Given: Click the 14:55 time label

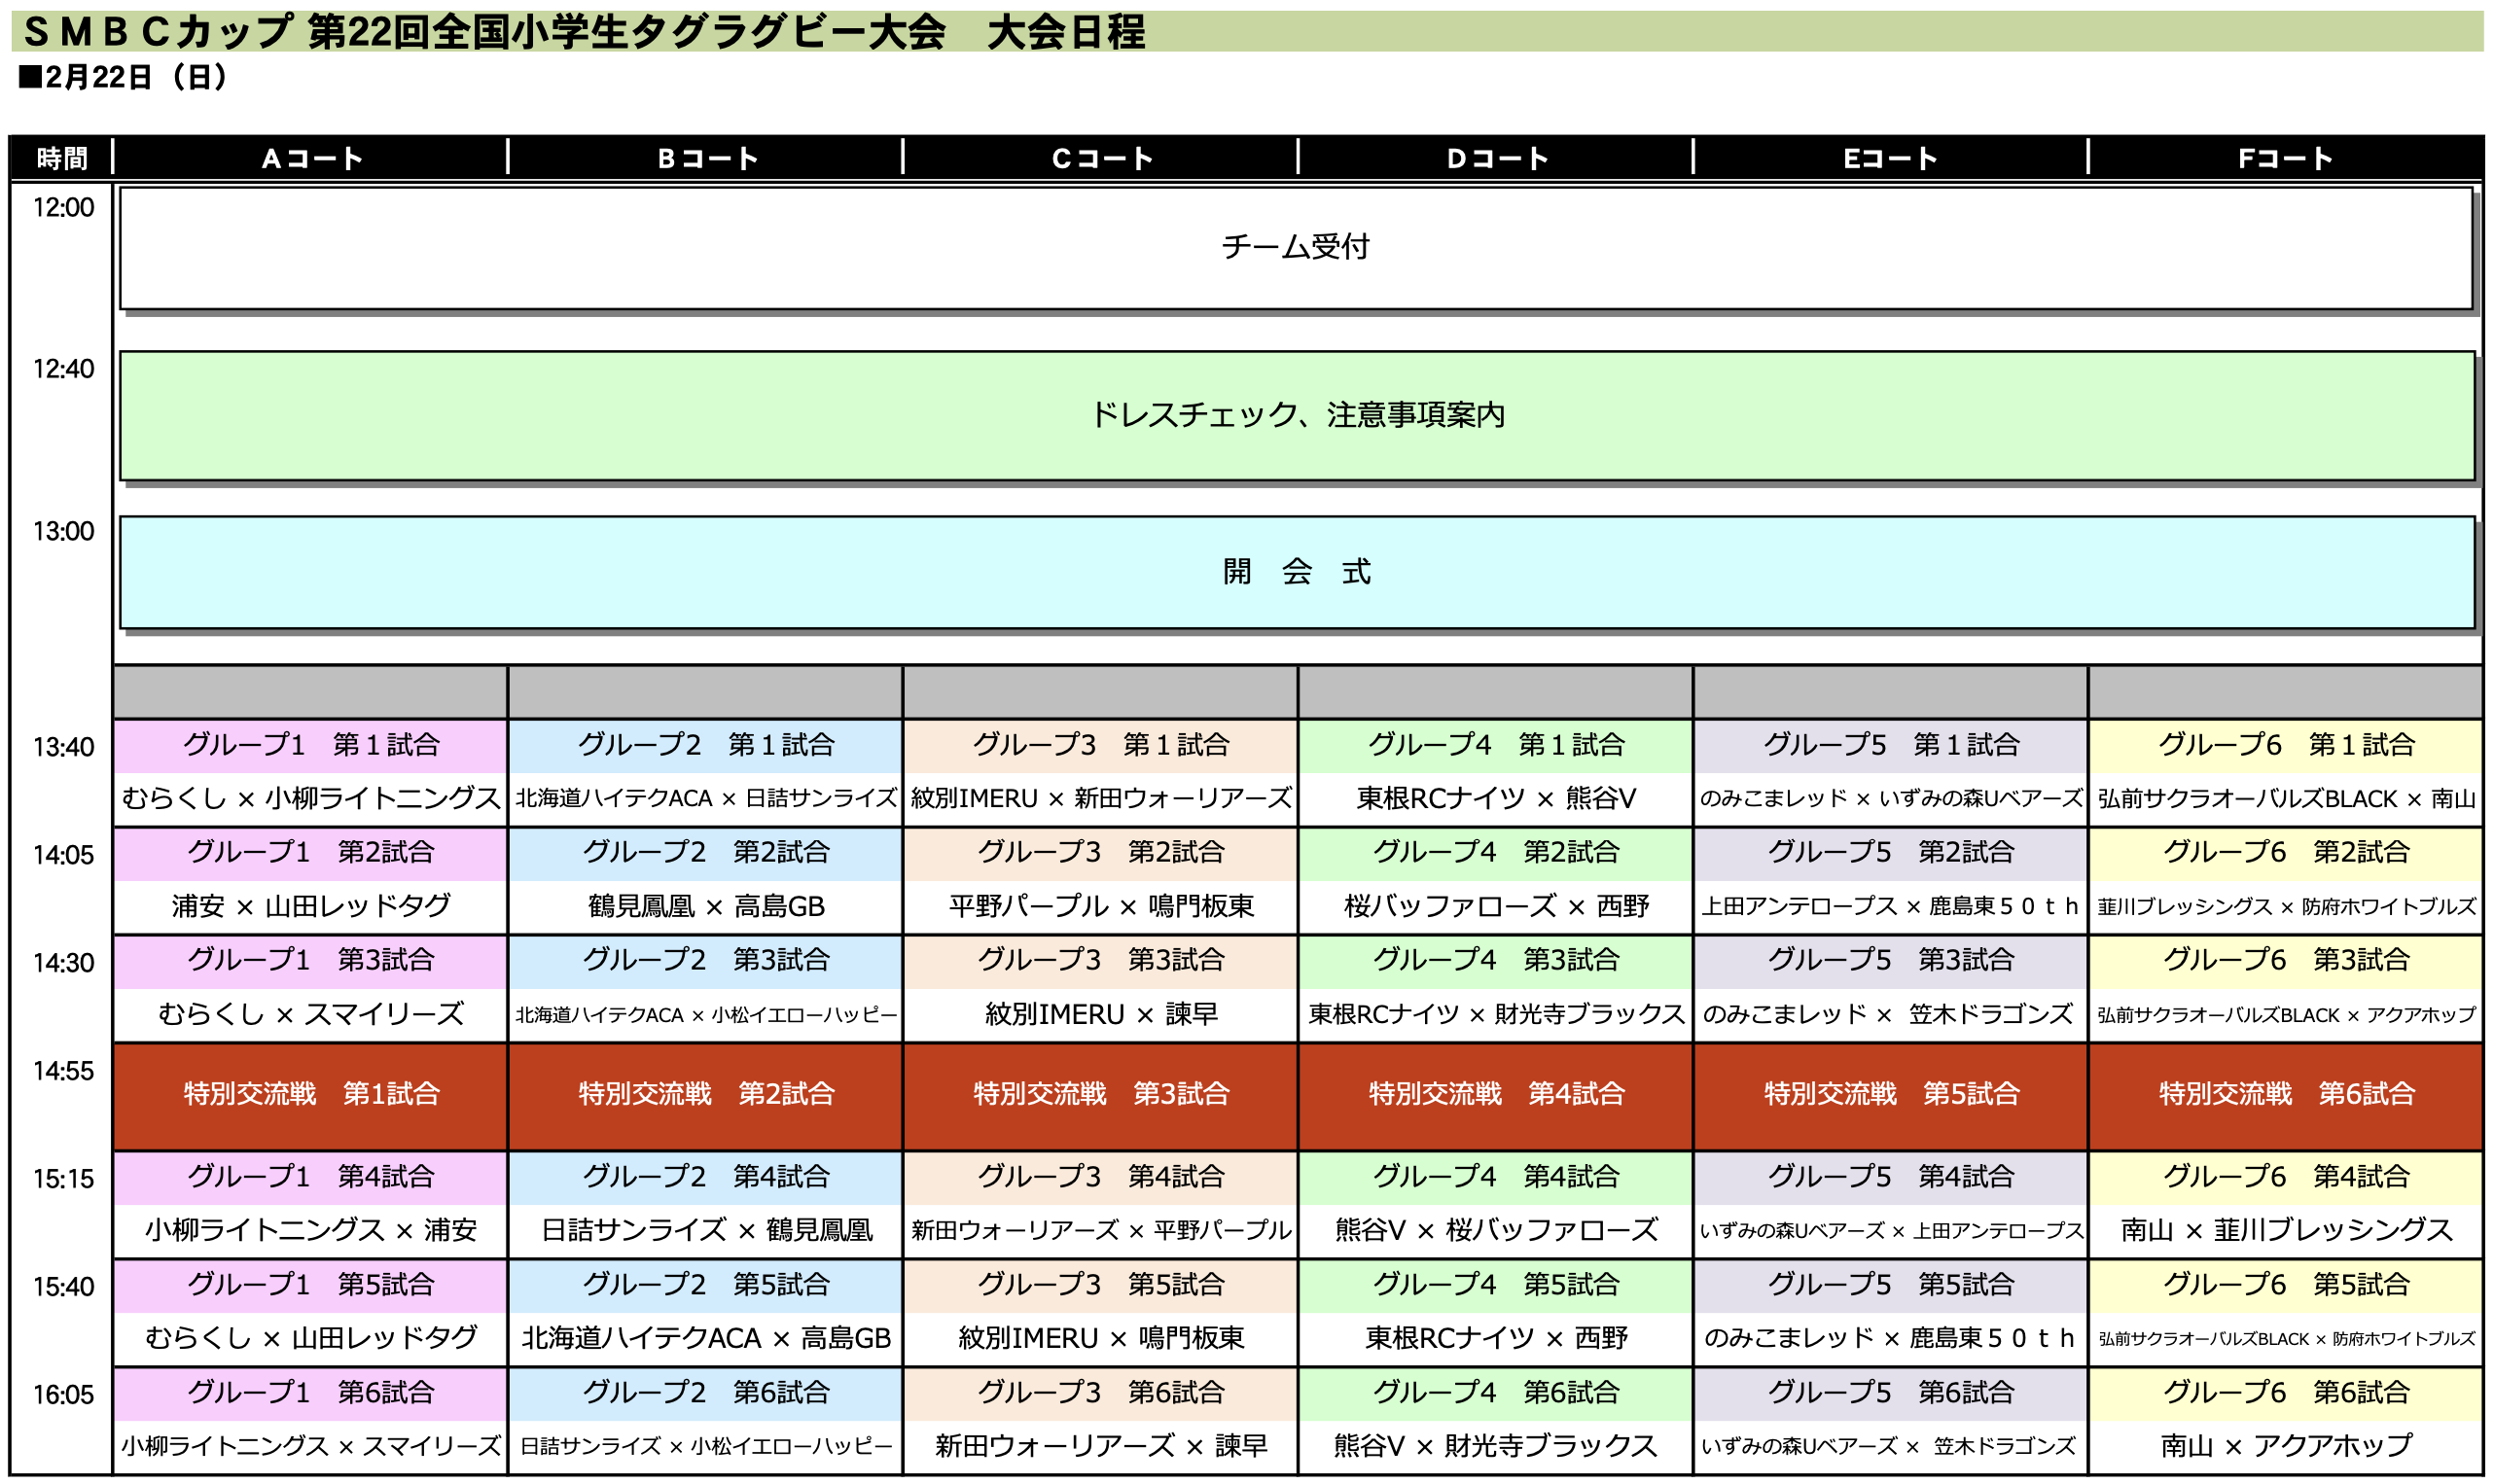Looking at the screenshot, I should [x=63, y=1071].
